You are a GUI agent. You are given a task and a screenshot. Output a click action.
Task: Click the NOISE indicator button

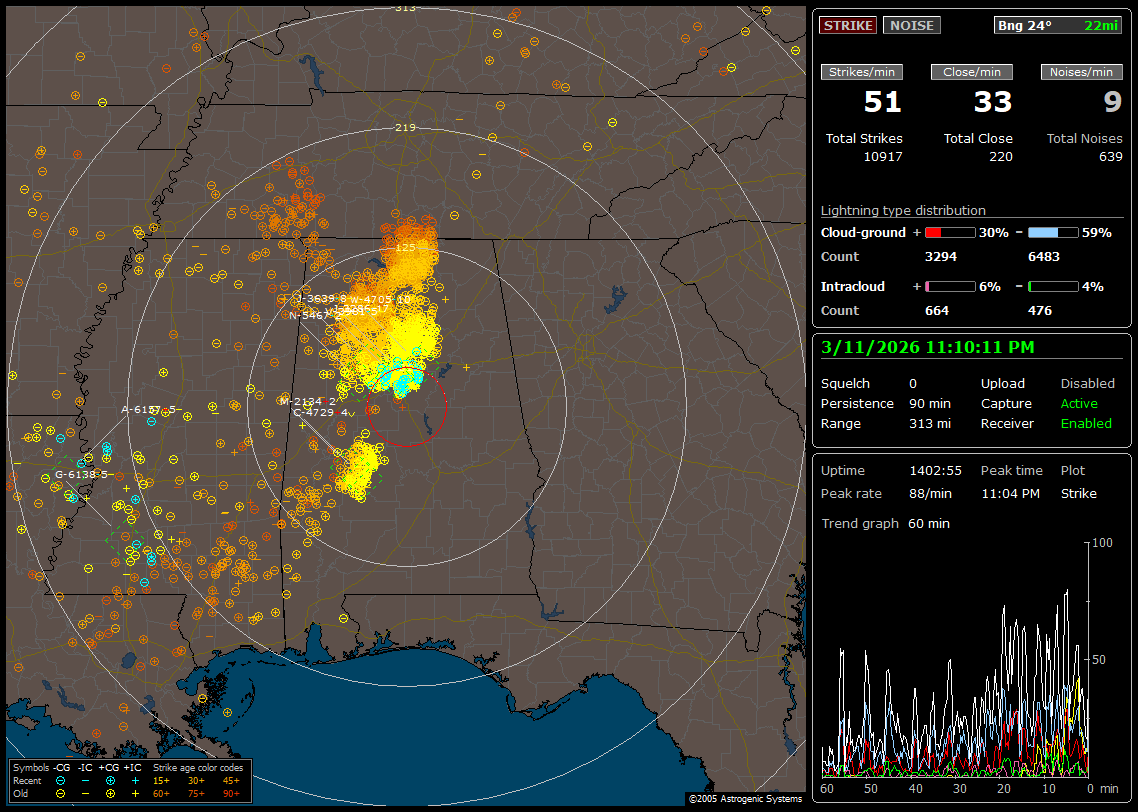tap(911, 25)
